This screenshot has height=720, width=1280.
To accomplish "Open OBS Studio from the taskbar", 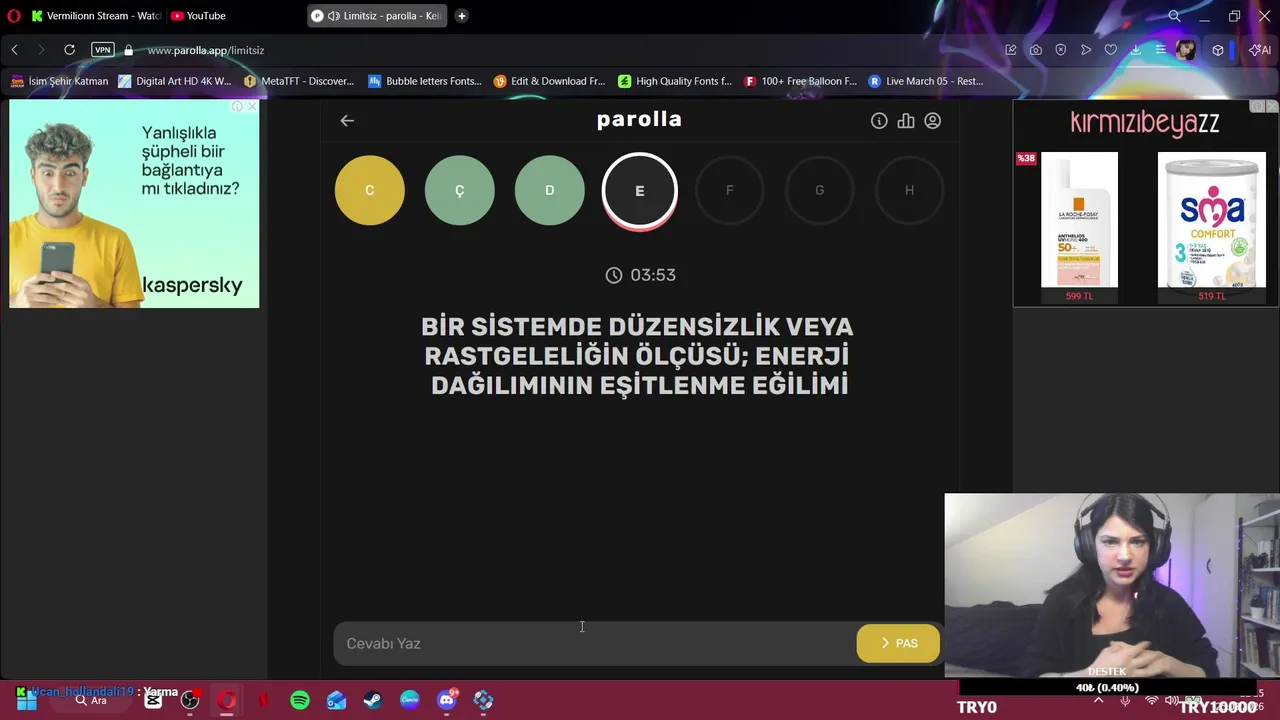I will tap(190, 701).
